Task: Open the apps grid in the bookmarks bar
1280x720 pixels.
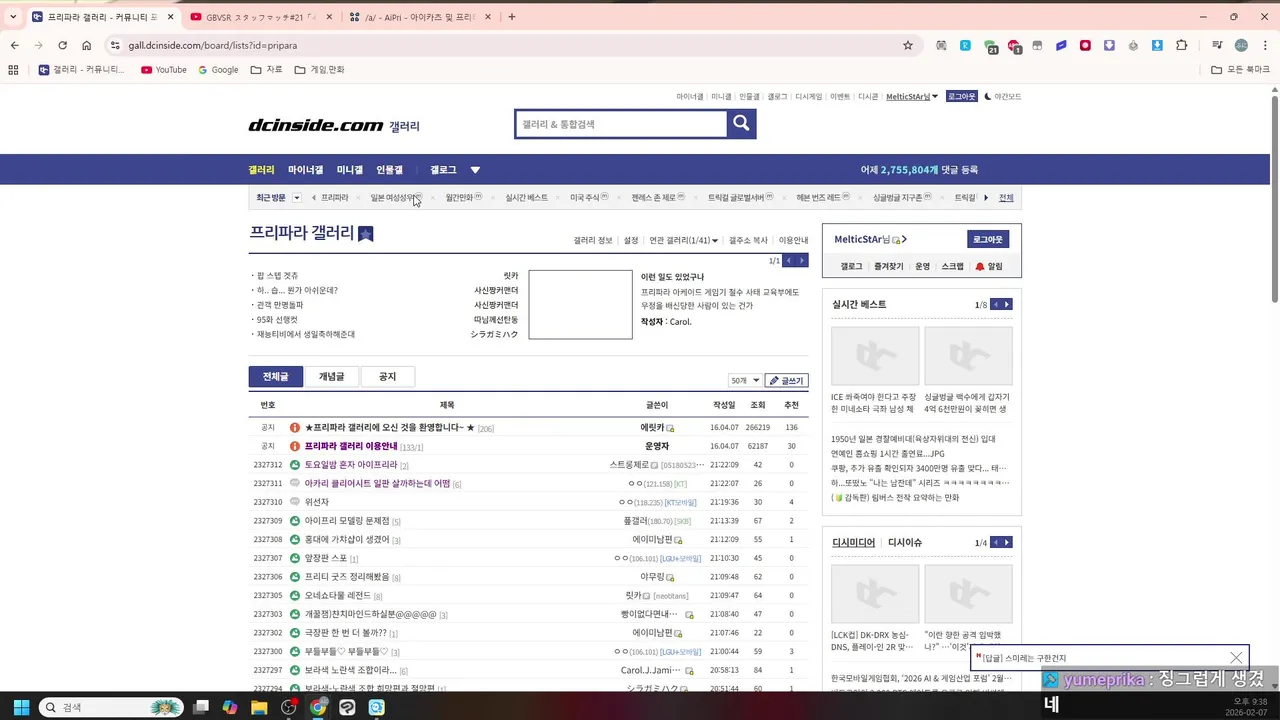Action: [13, 70]
